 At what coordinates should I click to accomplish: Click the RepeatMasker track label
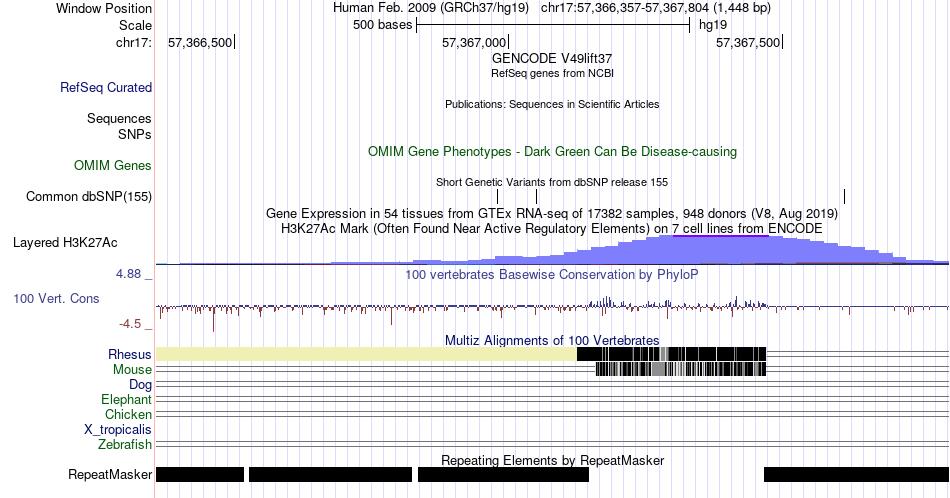pos(110,474)
